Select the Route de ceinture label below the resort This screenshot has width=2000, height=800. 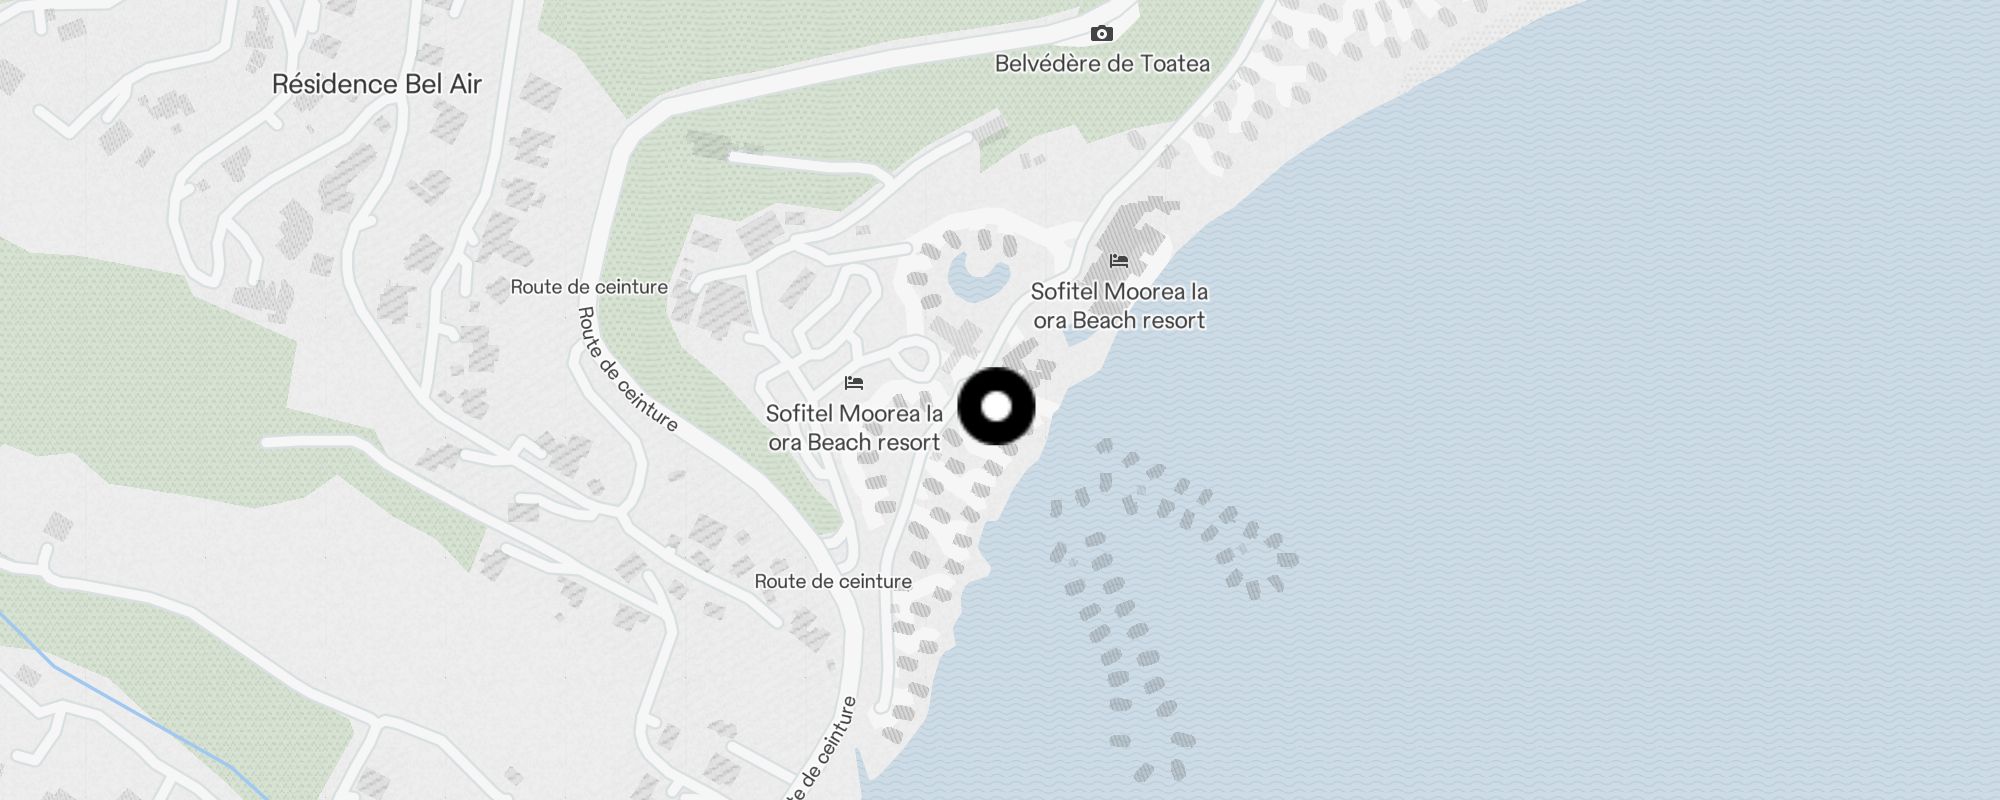(833, 581)
